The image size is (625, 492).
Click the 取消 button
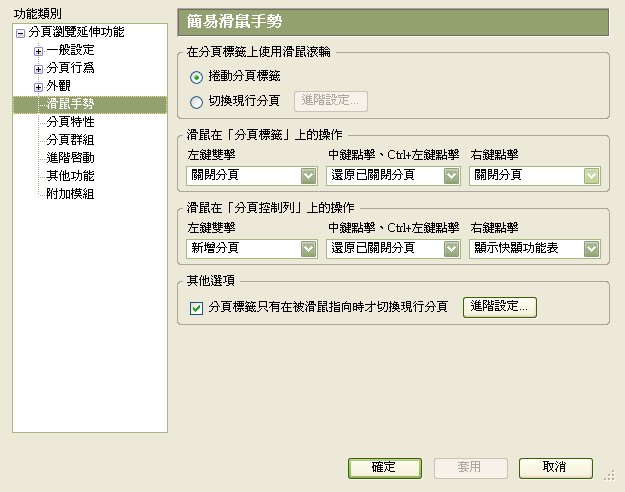pyautogui.click(x=555, y=467)
